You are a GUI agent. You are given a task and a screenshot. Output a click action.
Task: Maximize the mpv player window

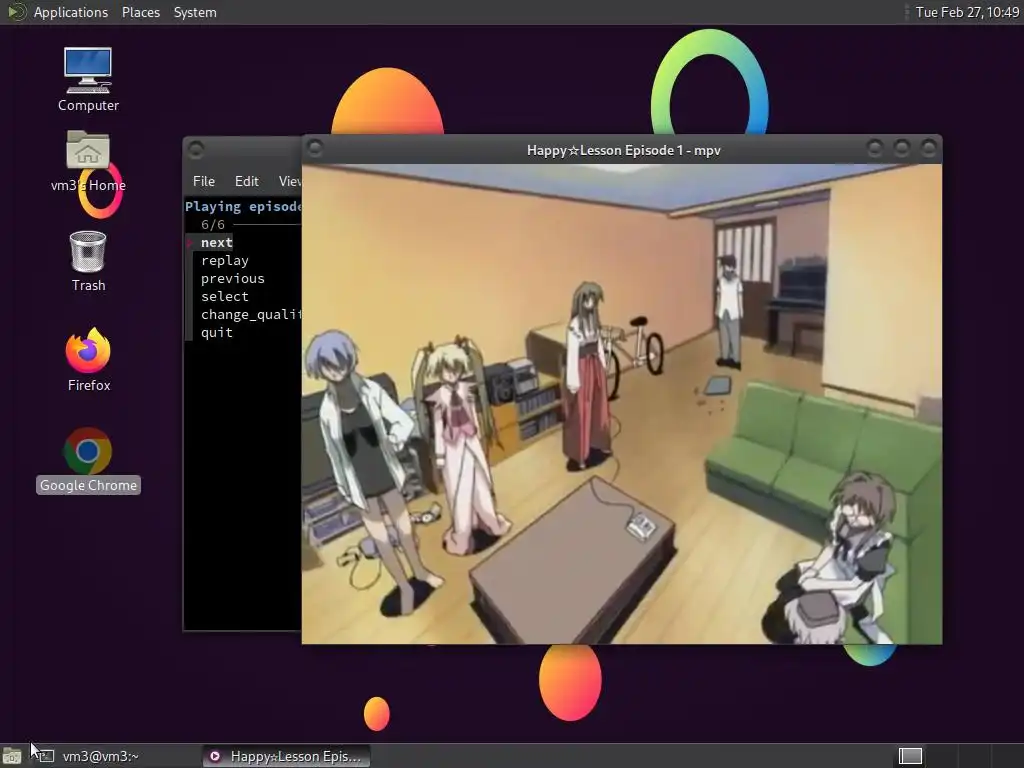click(901, 149)
